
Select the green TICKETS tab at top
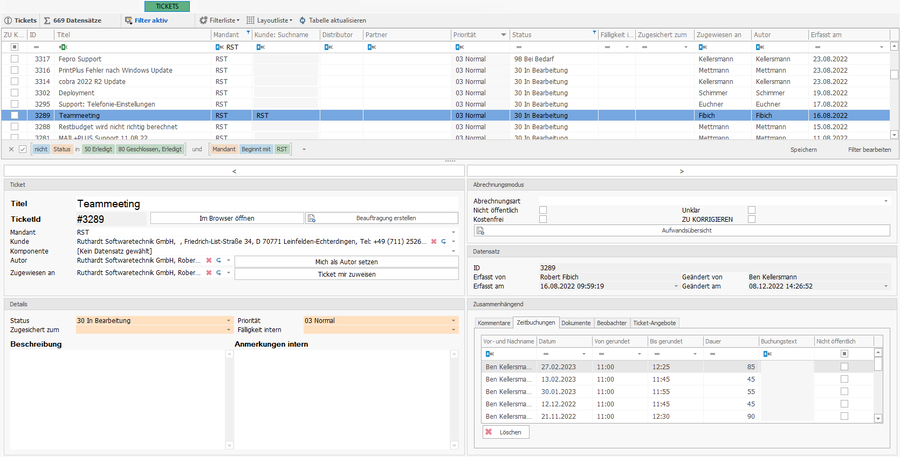167,6
